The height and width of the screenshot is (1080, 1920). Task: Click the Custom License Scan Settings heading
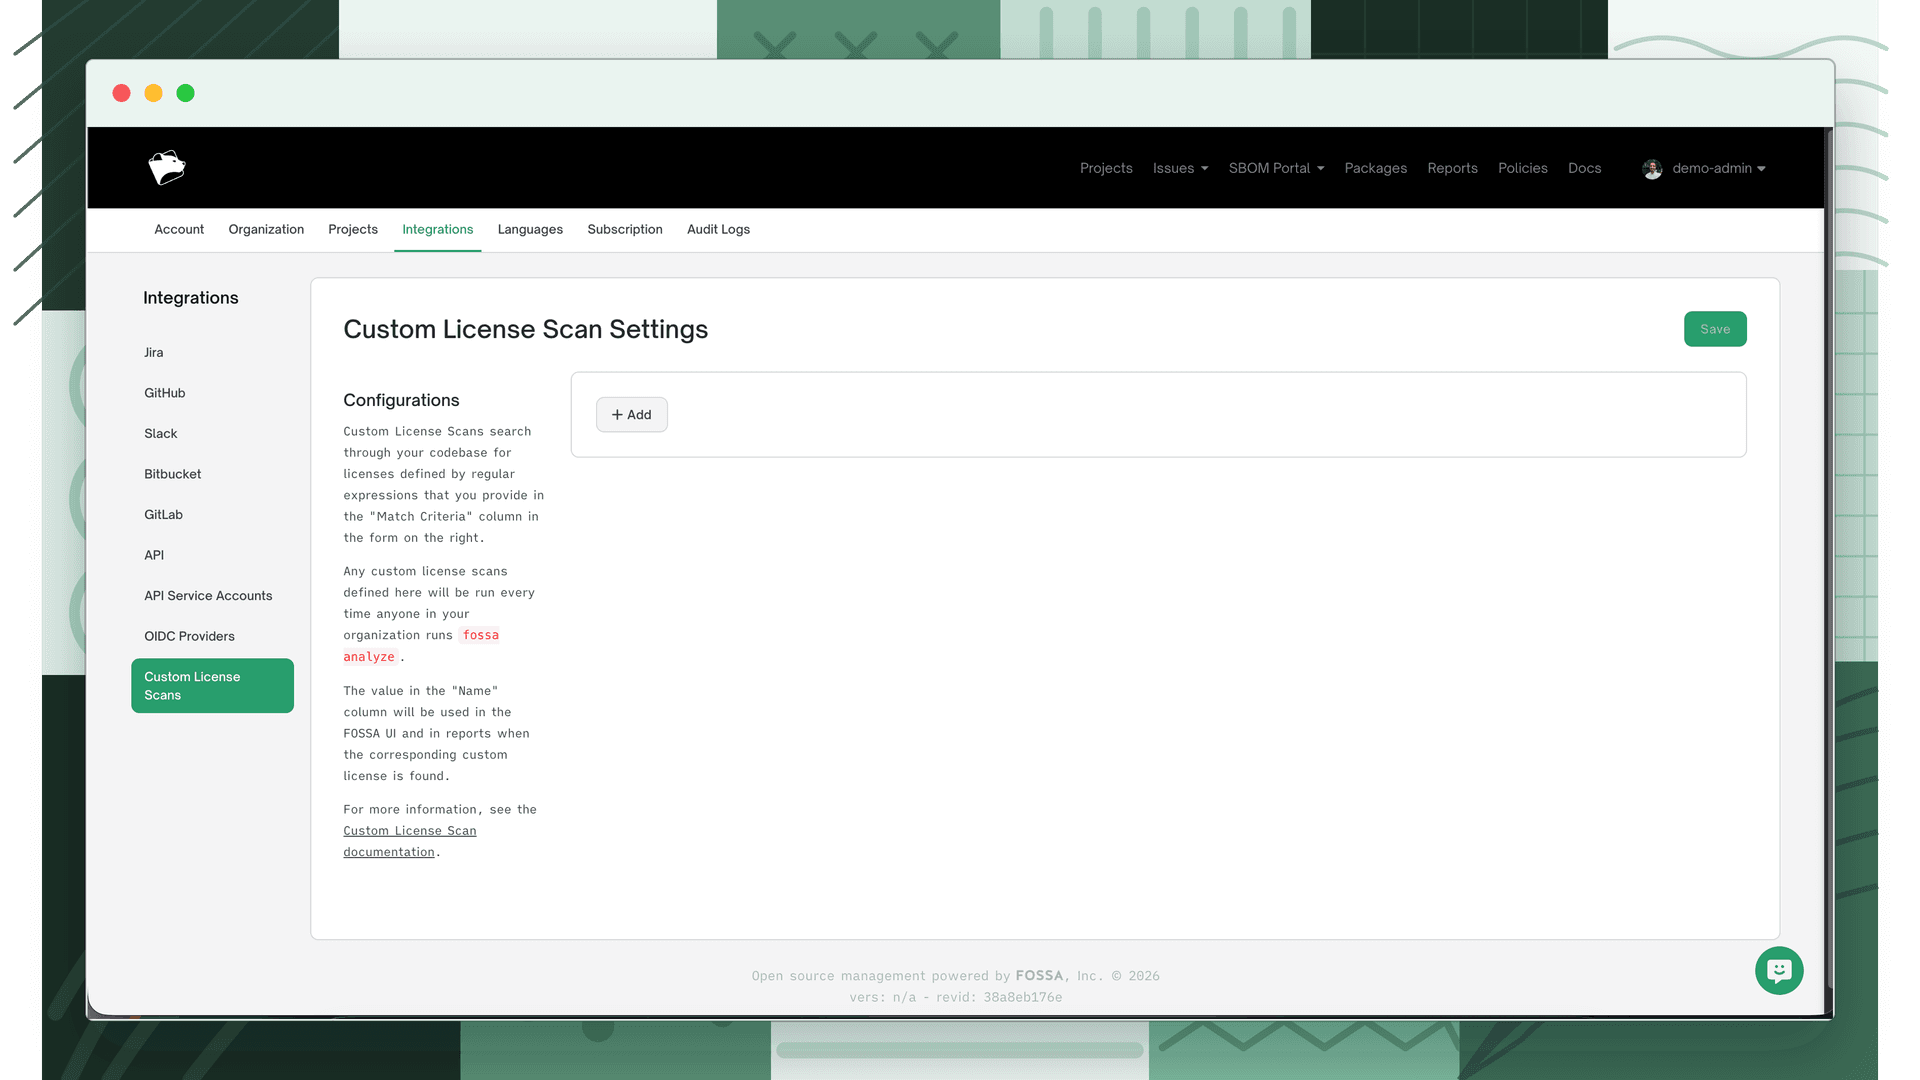[526, 329]
